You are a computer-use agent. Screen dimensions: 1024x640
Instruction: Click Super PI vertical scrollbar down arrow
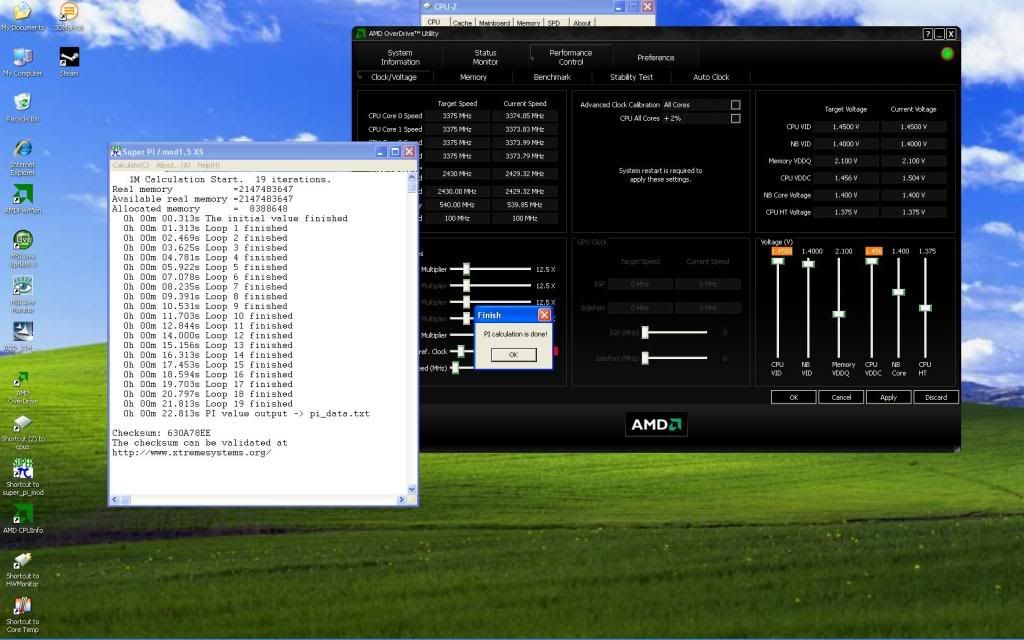[x=411, y=489]
